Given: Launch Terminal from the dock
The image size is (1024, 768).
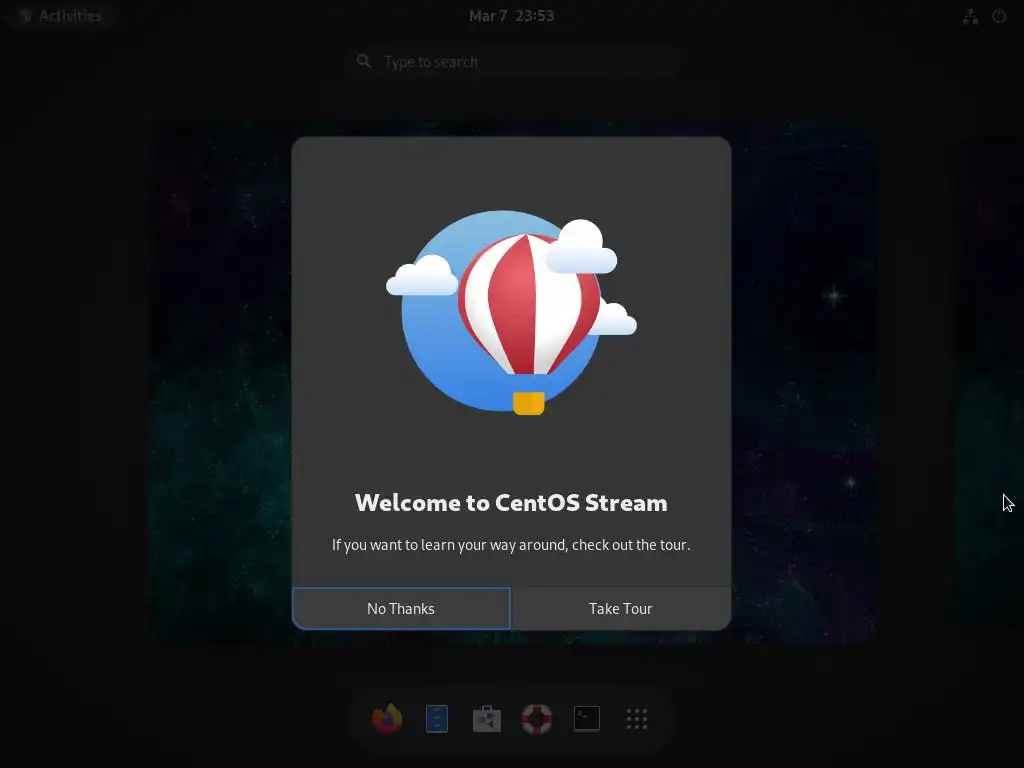Looking at the screenshot, I should pyautogui.click(x=586, y=719).
